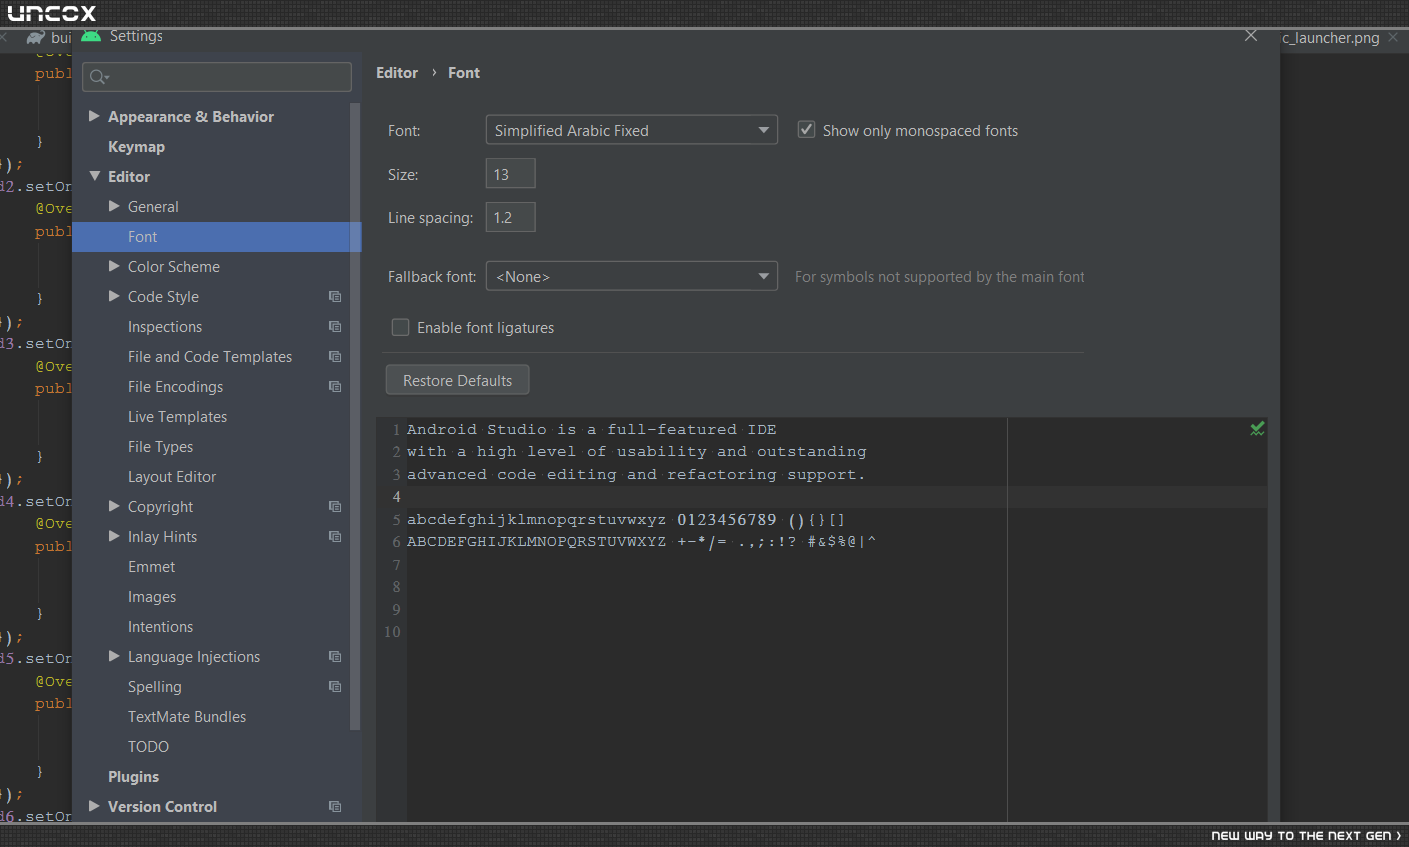Click the search magnifier icon in Settings
1409x847 pixels.
(x=98, y=77)
